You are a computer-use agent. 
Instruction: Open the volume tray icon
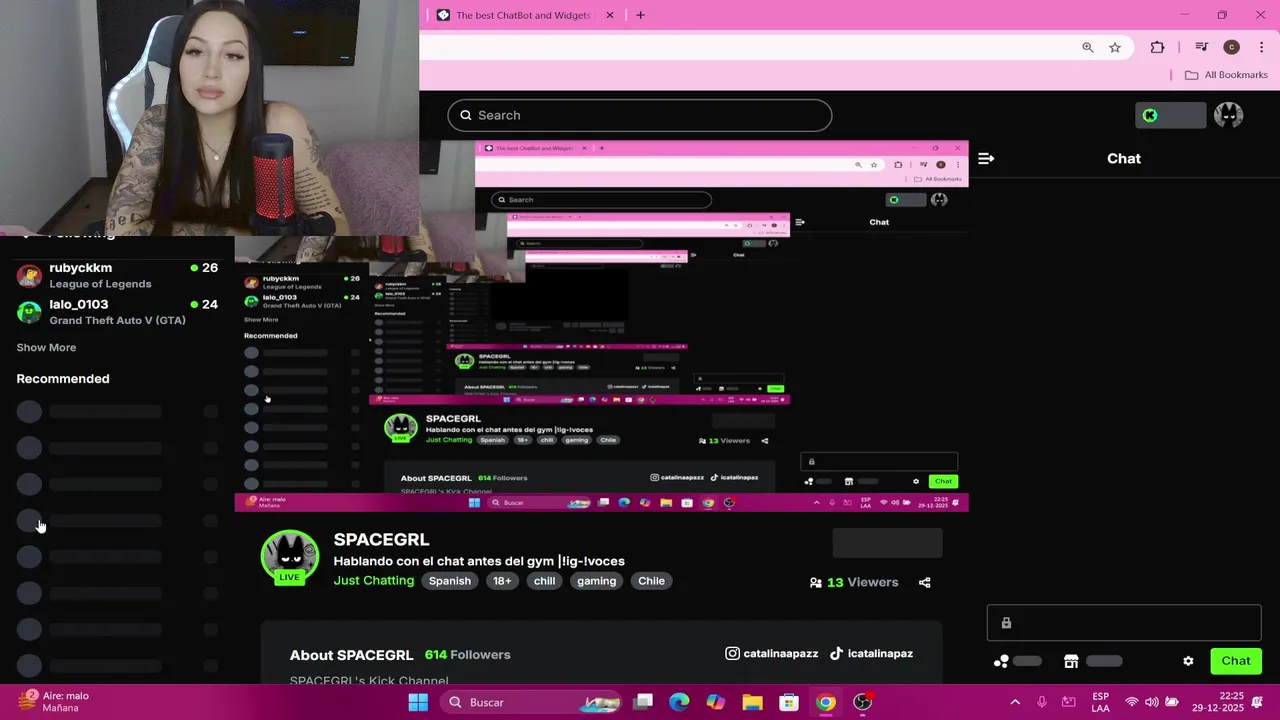(x=1152, y=702)
